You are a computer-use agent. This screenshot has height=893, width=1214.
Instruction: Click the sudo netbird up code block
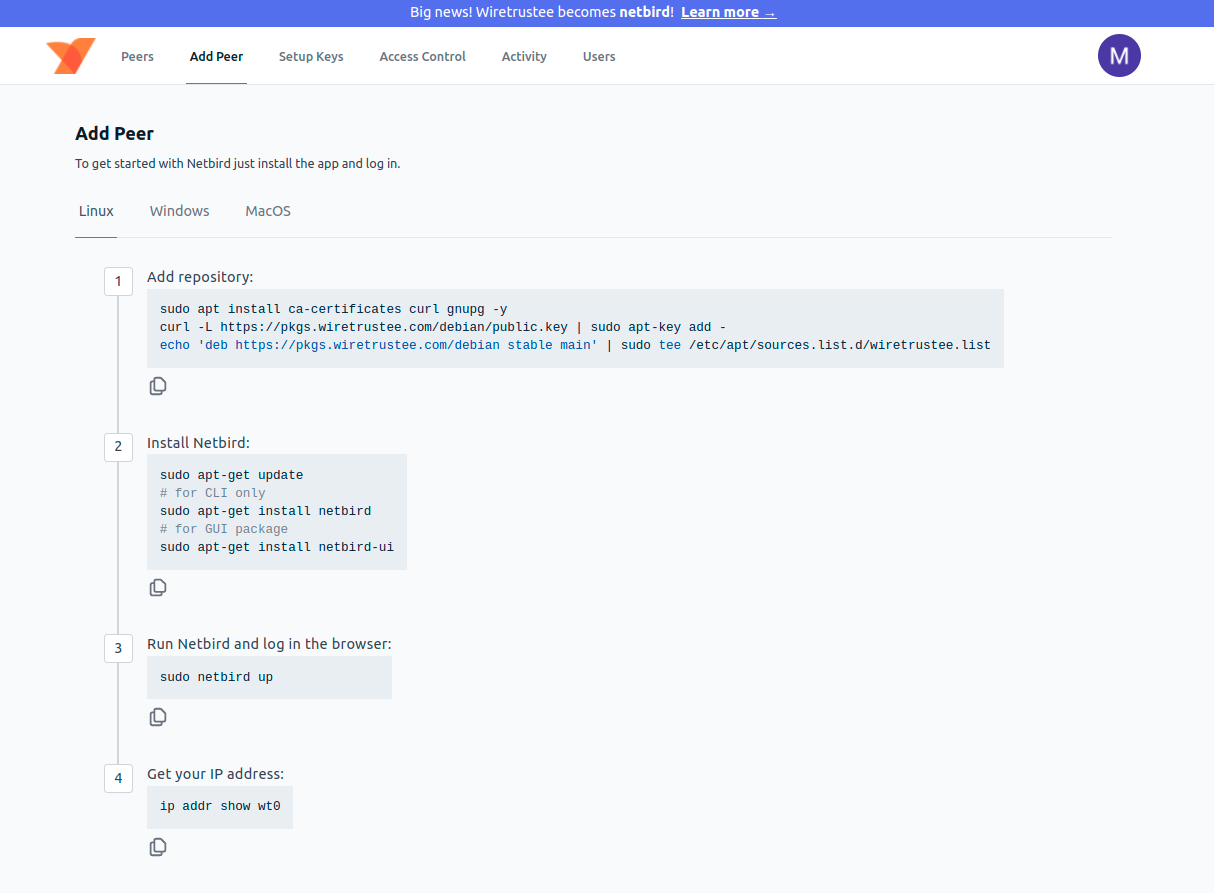tap(269, 677)
